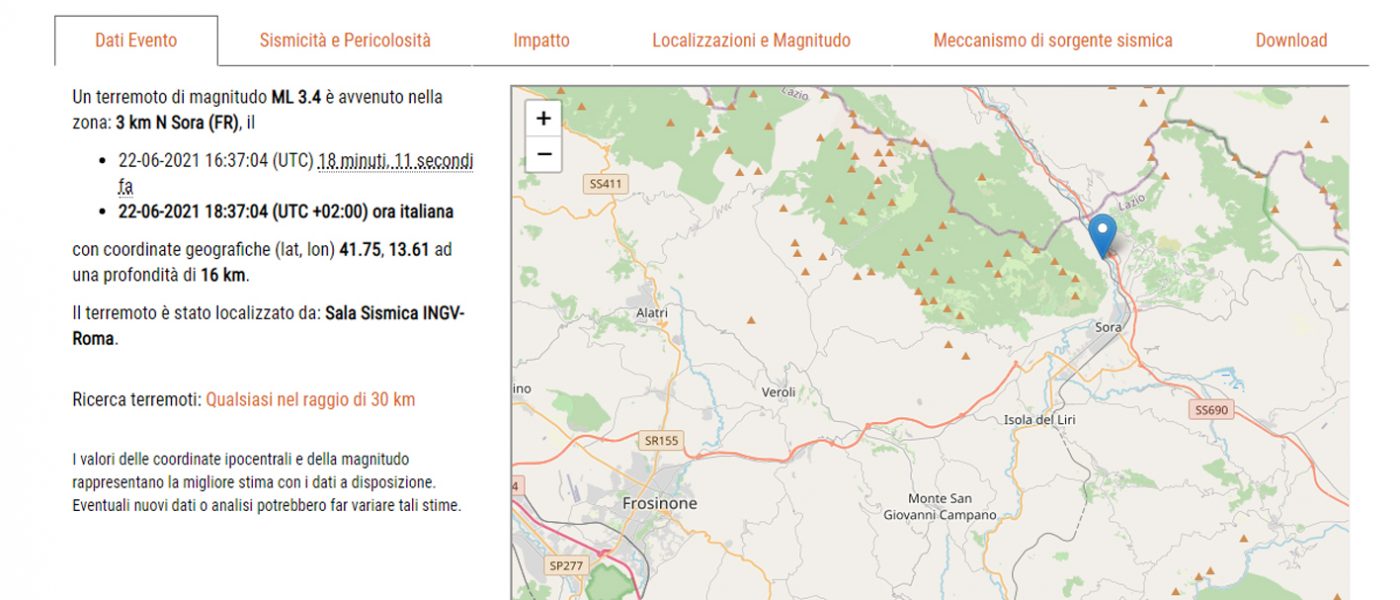Image resolution: width=1400 pixels, height=600 pixels.
Task: Click the Frosinone city label on map
Action: 659,503
